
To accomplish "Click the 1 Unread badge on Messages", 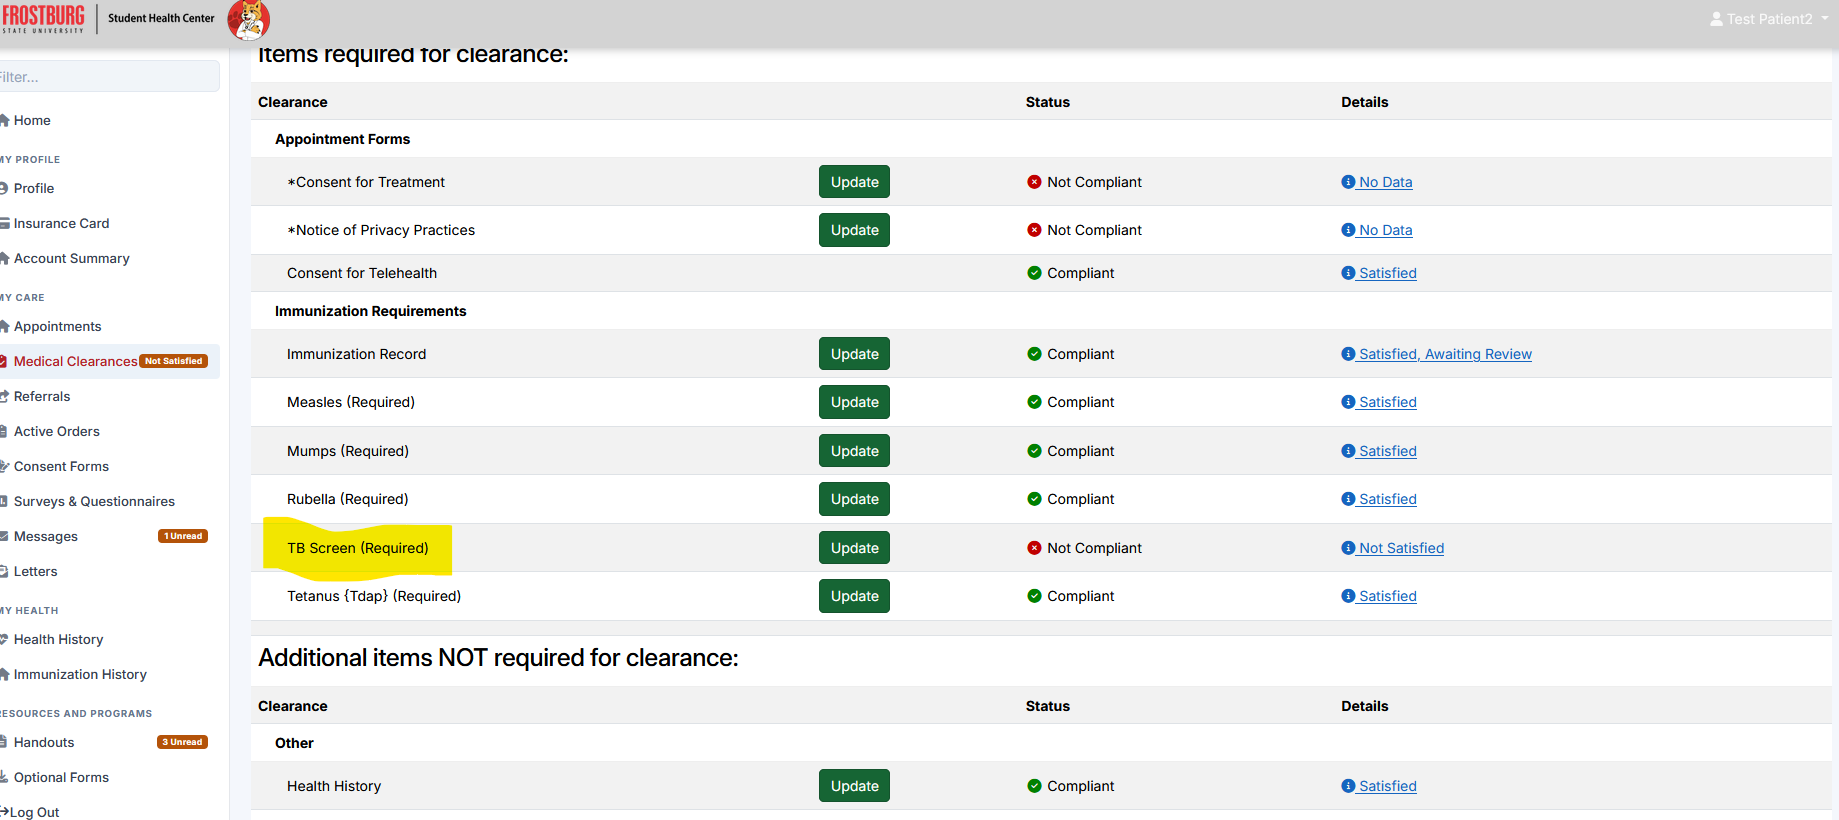I will tap(183, 536).
